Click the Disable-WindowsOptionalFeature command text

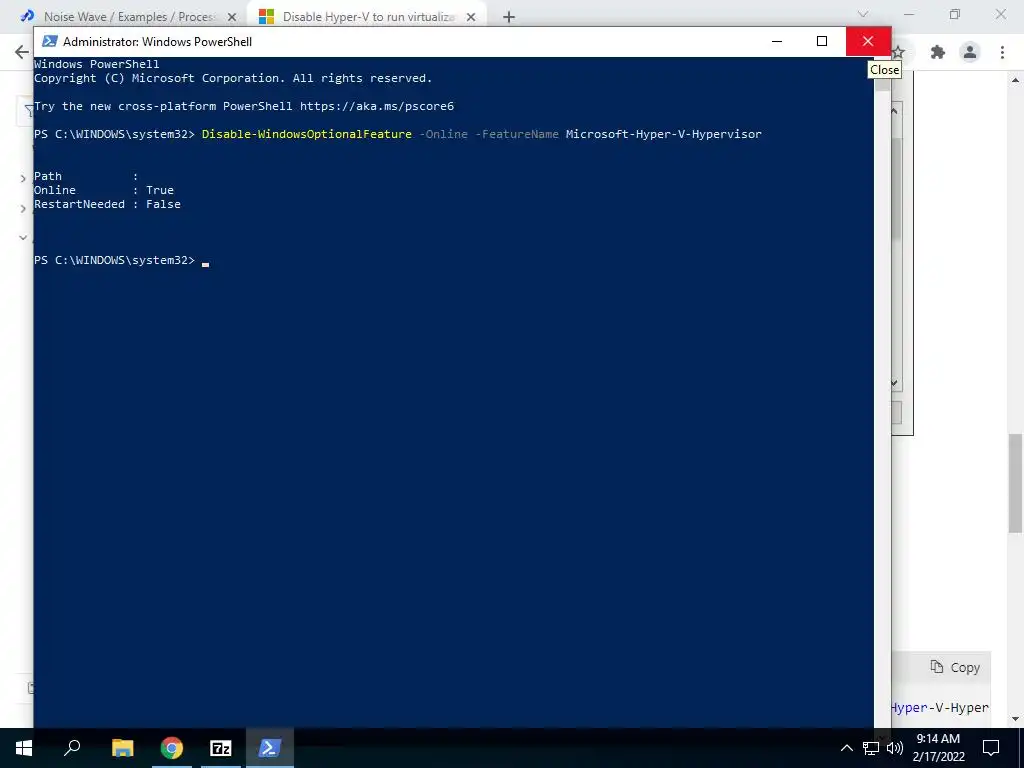click(x=306, y=134)
